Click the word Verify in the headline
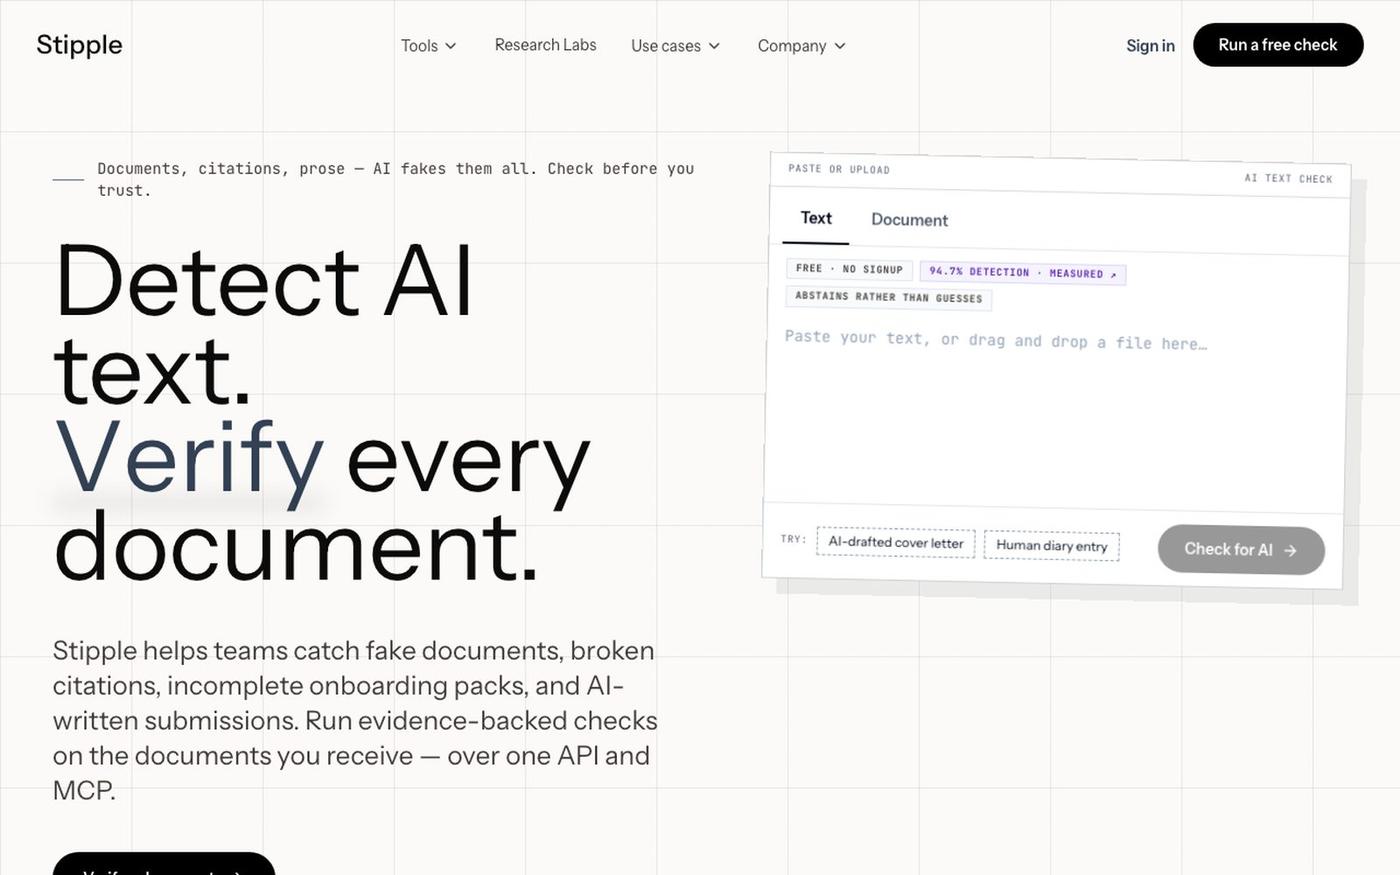The height and width of the screenshot is (875, 1400). 189,460
